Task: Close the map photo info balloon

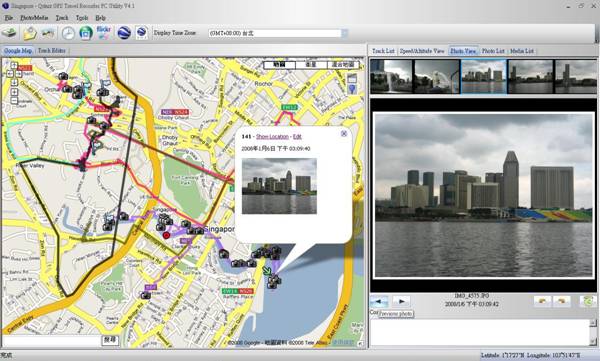Action: coord(344,133)
